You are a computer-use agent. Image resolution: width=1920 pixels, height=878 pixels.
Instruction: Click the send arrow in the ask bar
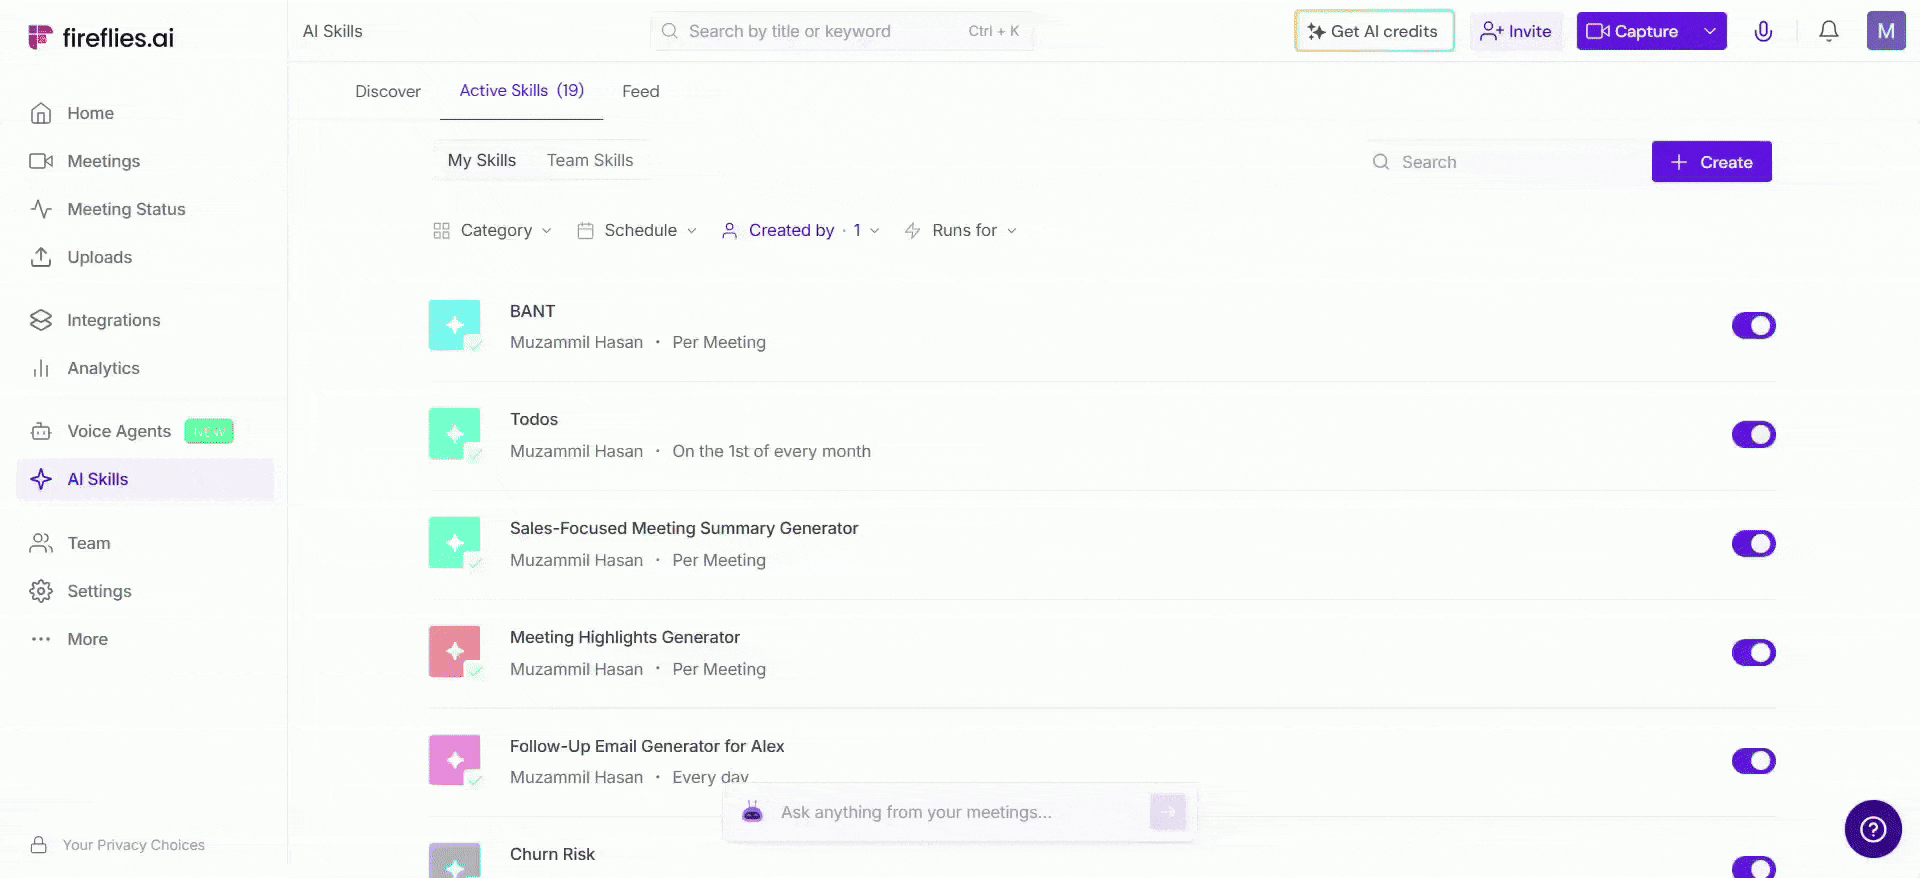[1168, 812]
